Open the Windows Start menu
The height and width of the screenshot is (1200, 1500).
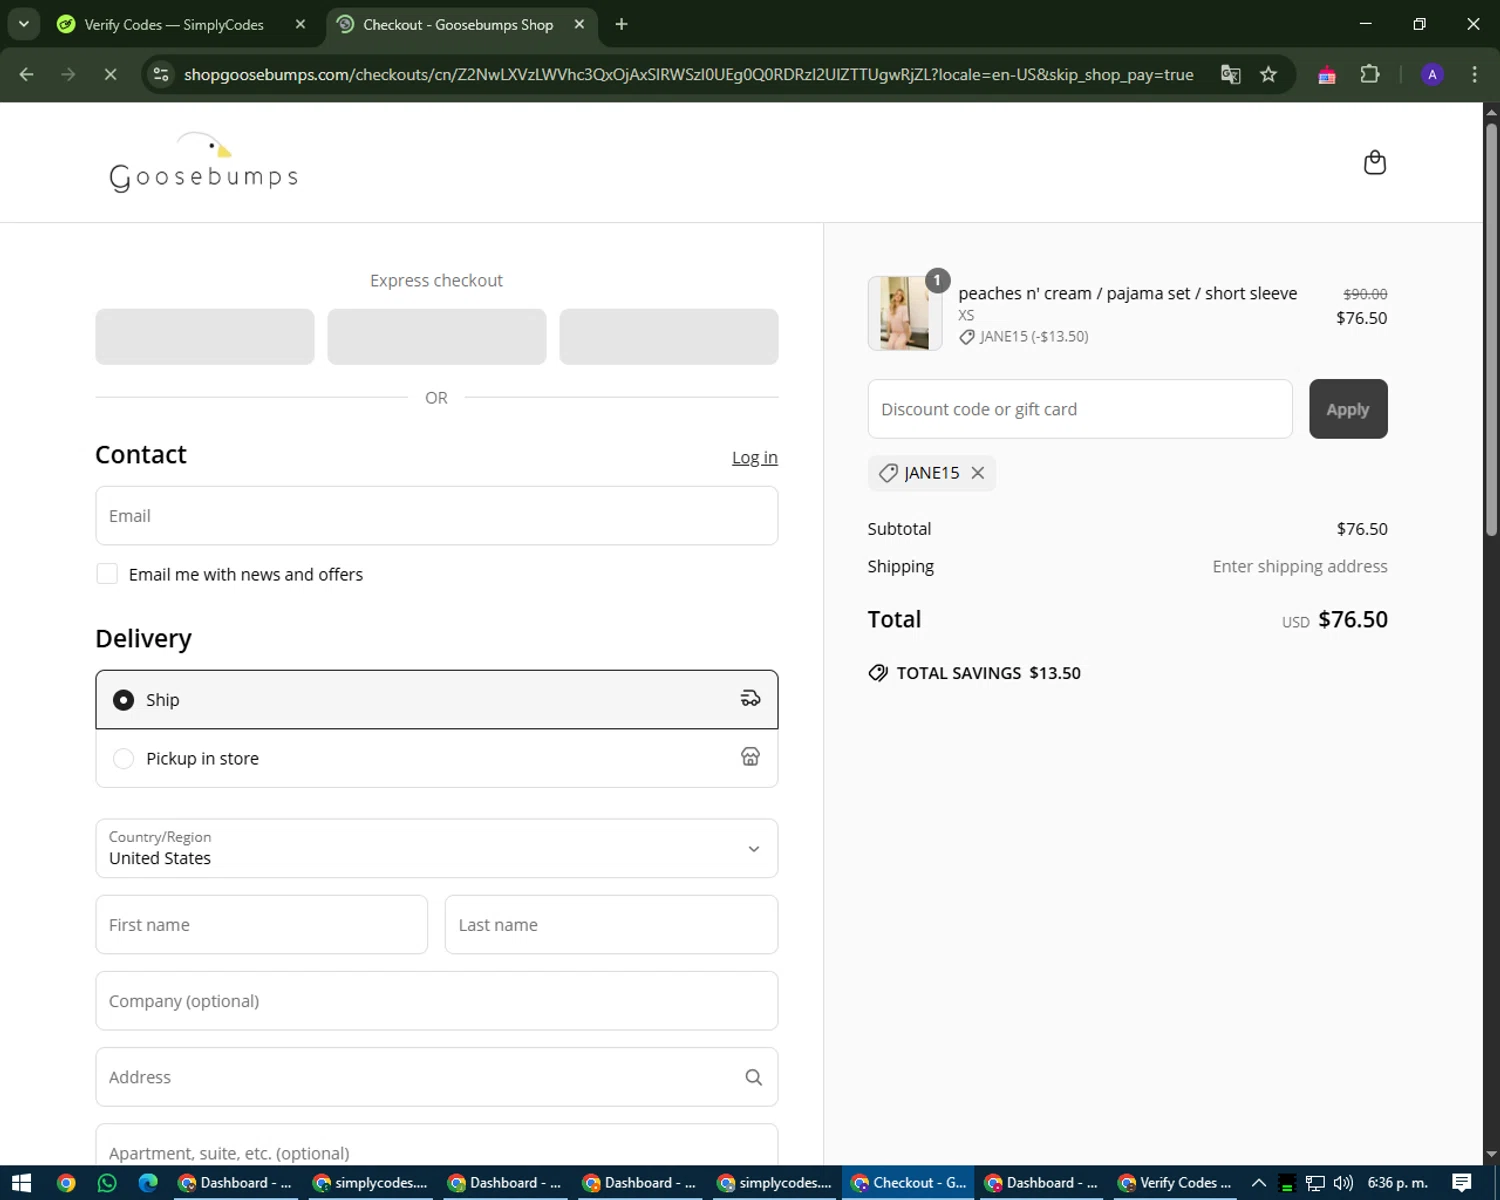[x=21, y=1183]
